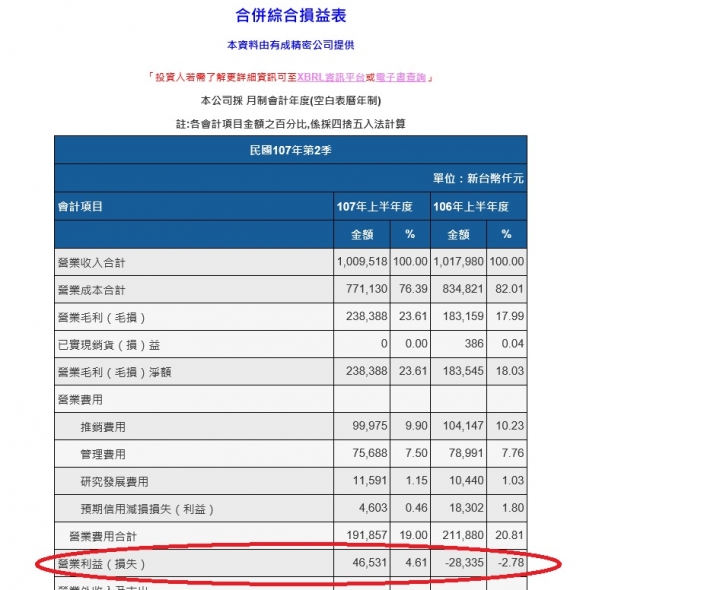Screen dimensions: 720x590
Task: Select the 營業毛利(毛損) row label
Action: [101, 317]
